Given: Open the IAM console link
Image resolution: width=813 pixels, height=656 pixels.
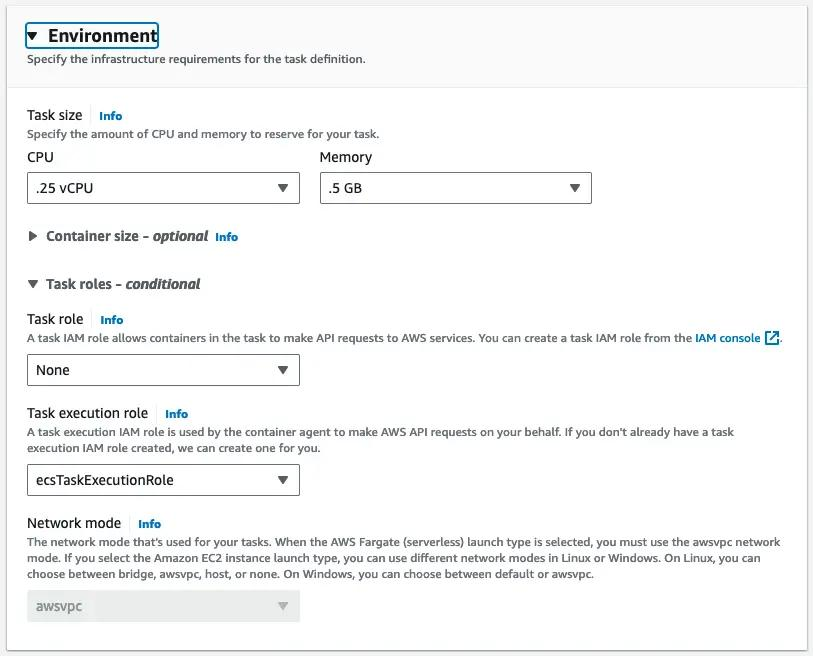Looking at the screenshot, I should 727,338.
